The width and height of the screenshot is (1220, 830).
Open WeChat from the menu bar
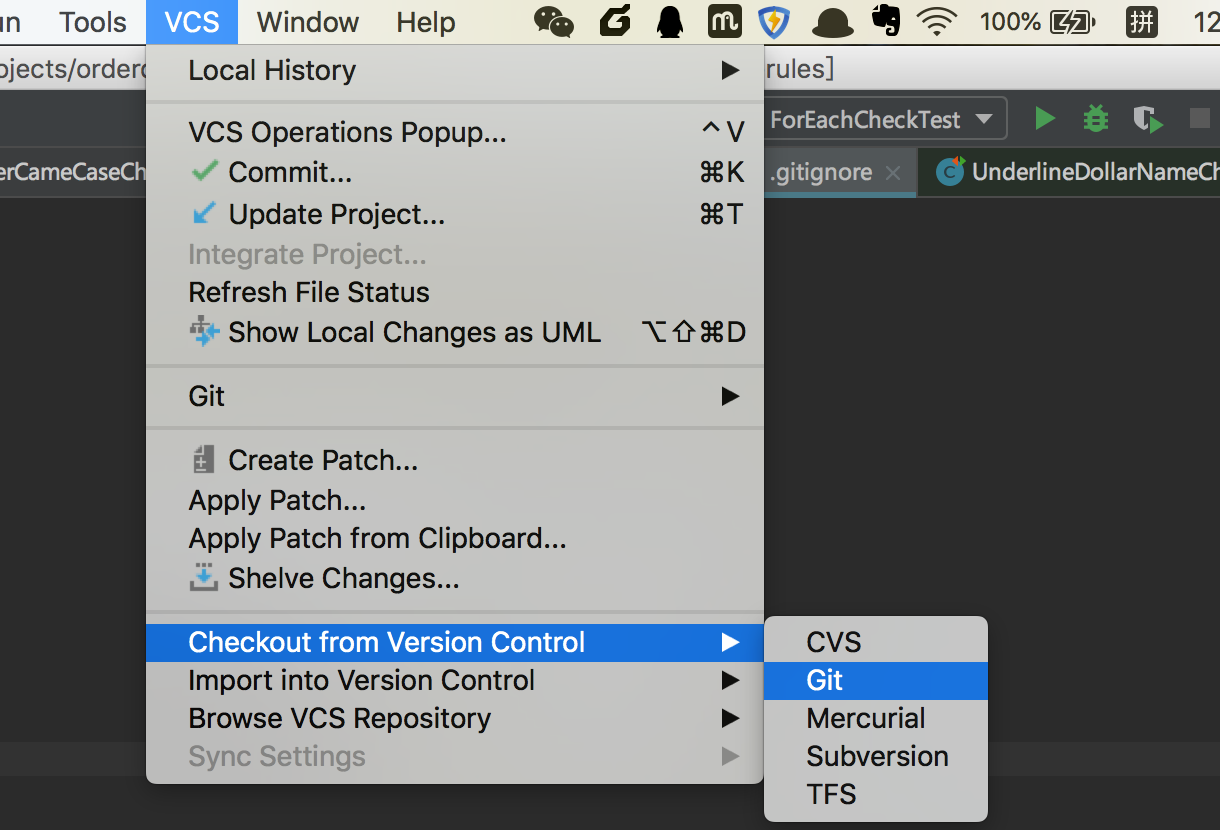(x=554, y=21)
